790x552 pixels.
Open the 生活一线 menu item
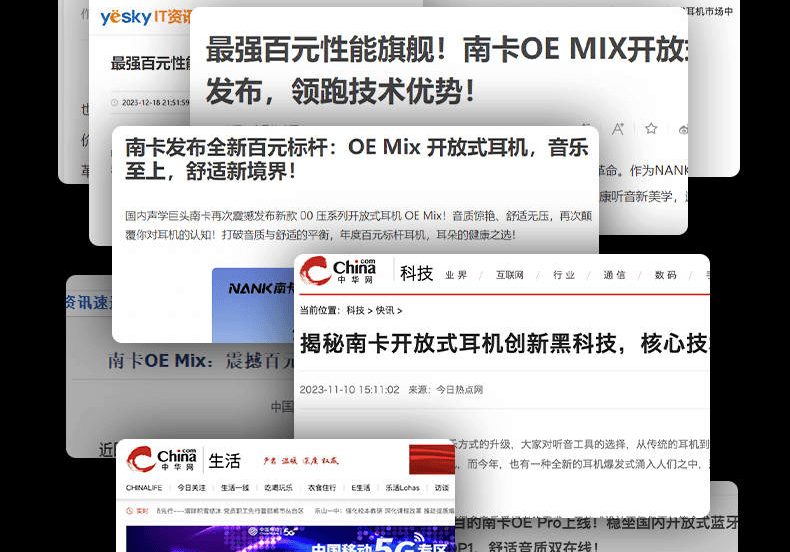234,488
